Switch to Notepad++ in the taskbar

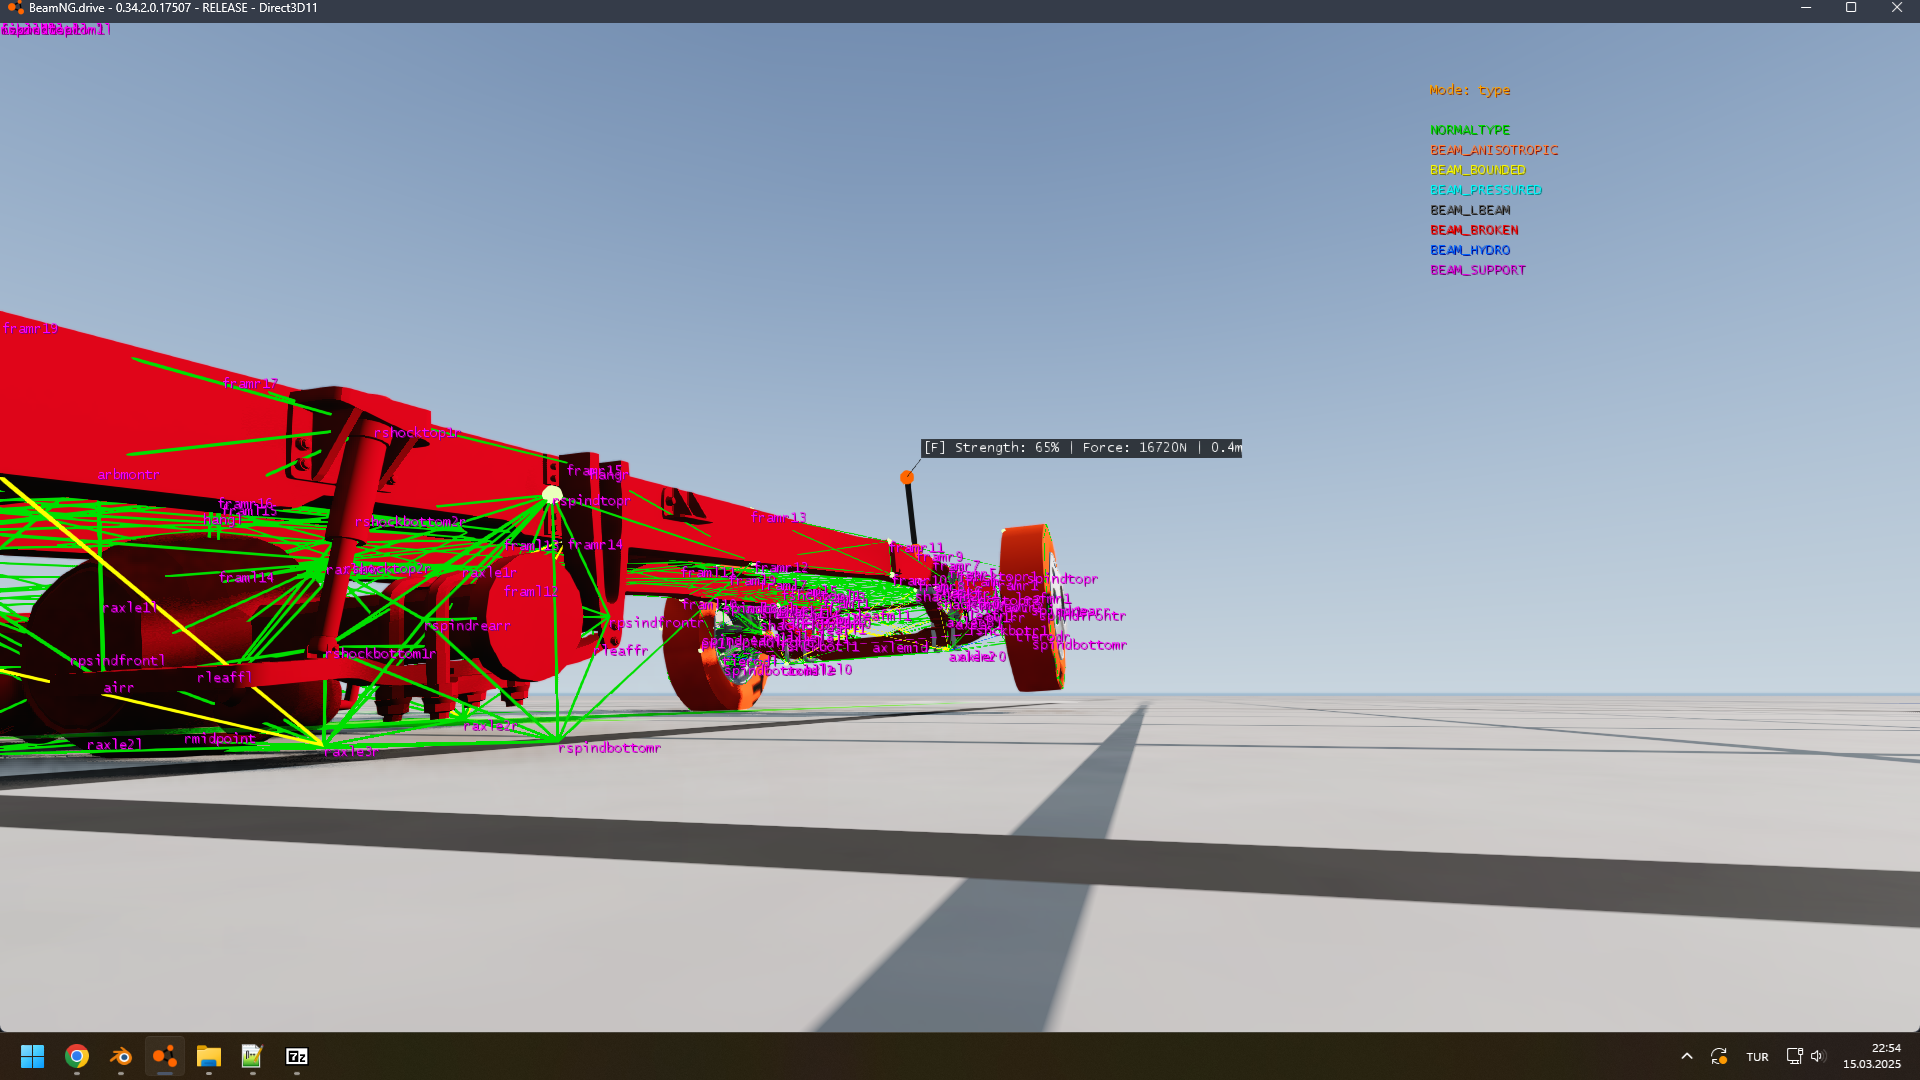pos(252,1056)
